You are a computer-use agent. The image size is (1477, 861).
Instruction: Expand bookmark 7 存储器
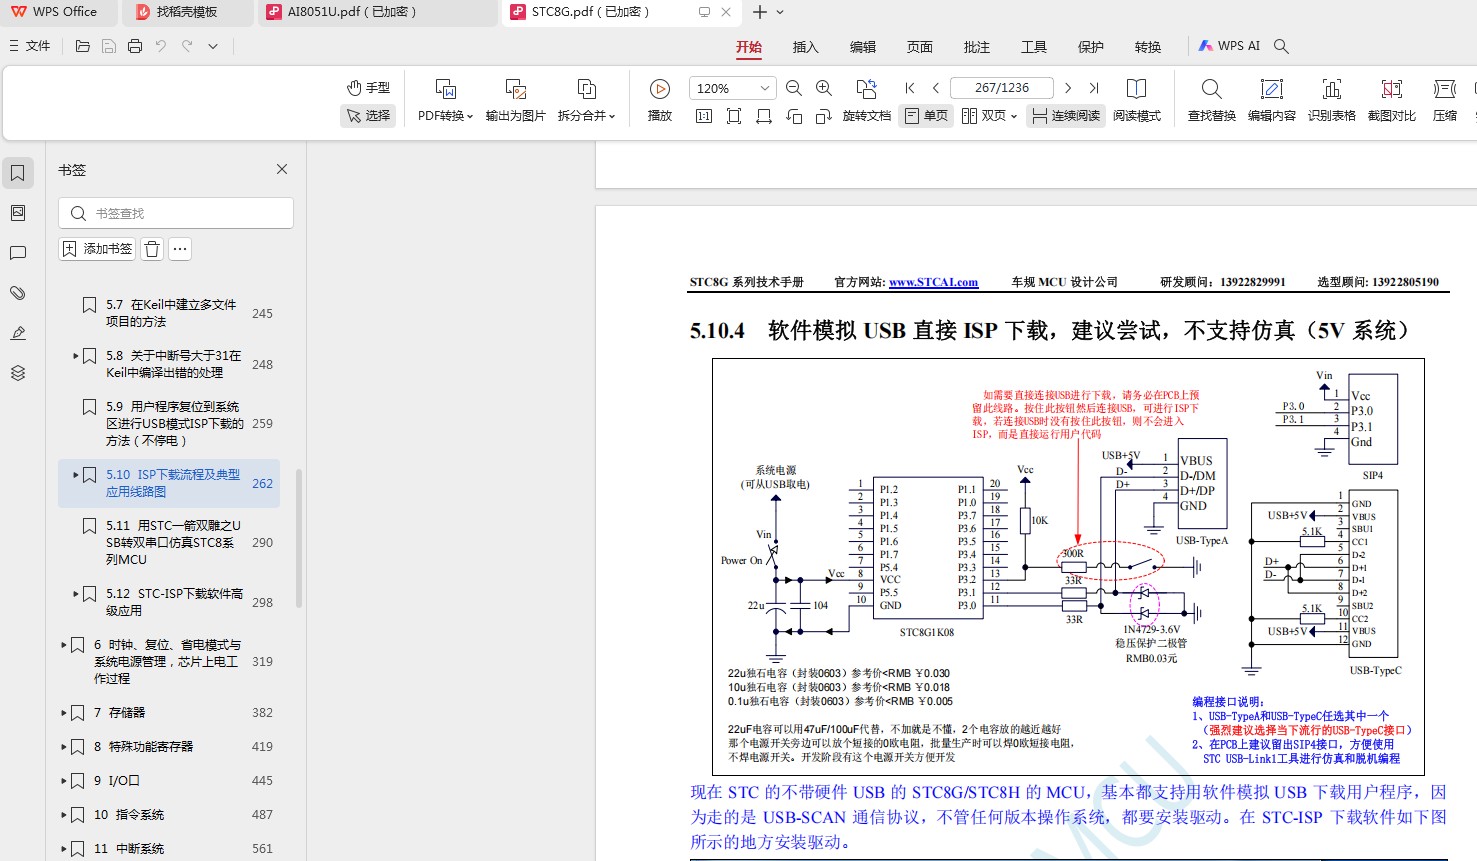point(64,713)
